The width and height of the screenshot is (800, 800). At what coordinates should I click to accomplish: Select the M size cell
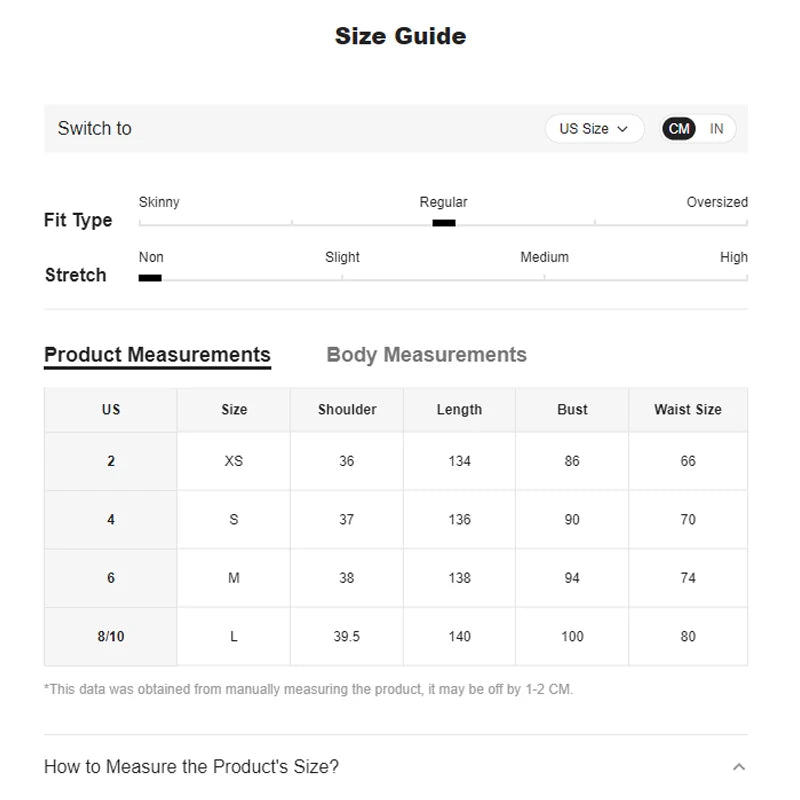pos(234,578)
